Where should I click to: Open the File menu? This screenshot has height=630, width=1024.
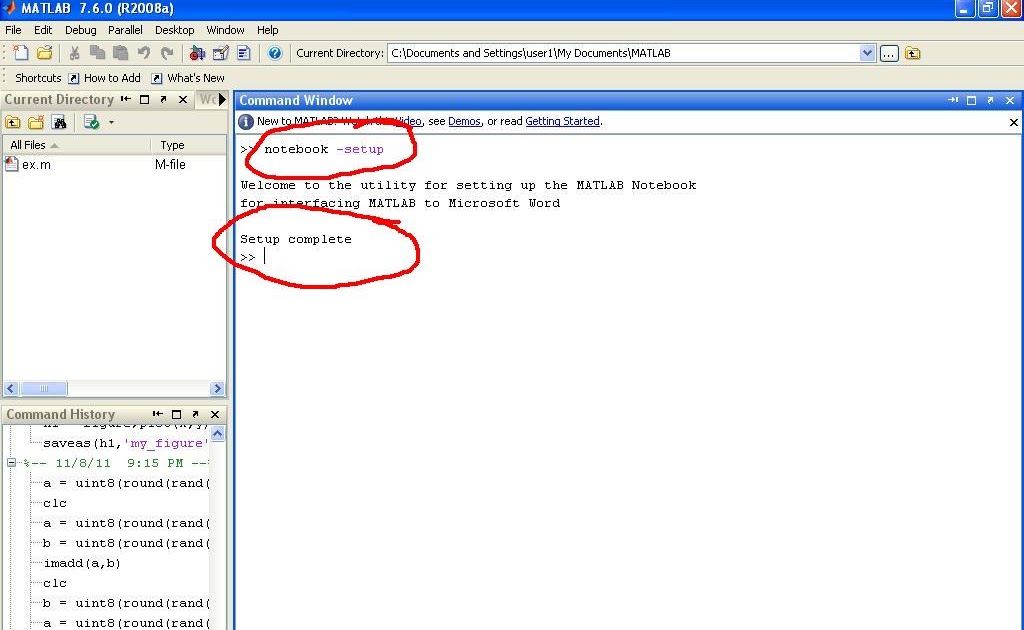coord(13,30)
